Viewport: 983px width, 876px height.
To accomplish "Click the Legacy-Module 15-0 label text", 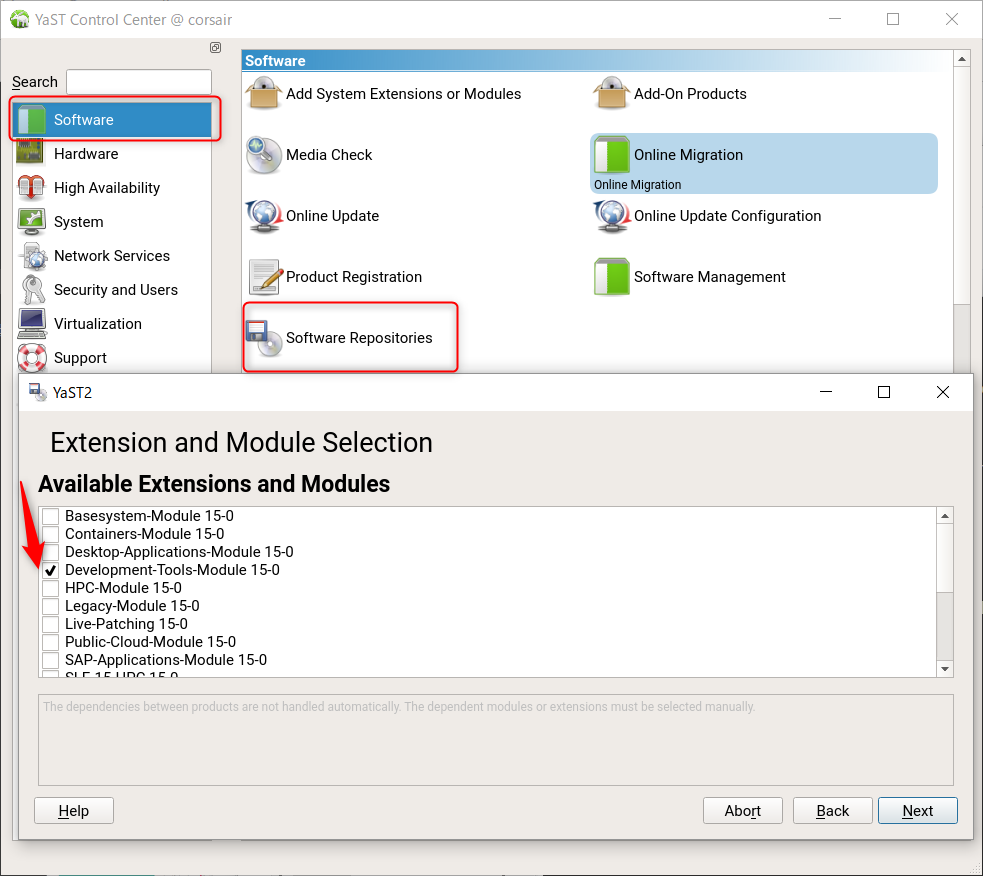I will tap(132, 606).
